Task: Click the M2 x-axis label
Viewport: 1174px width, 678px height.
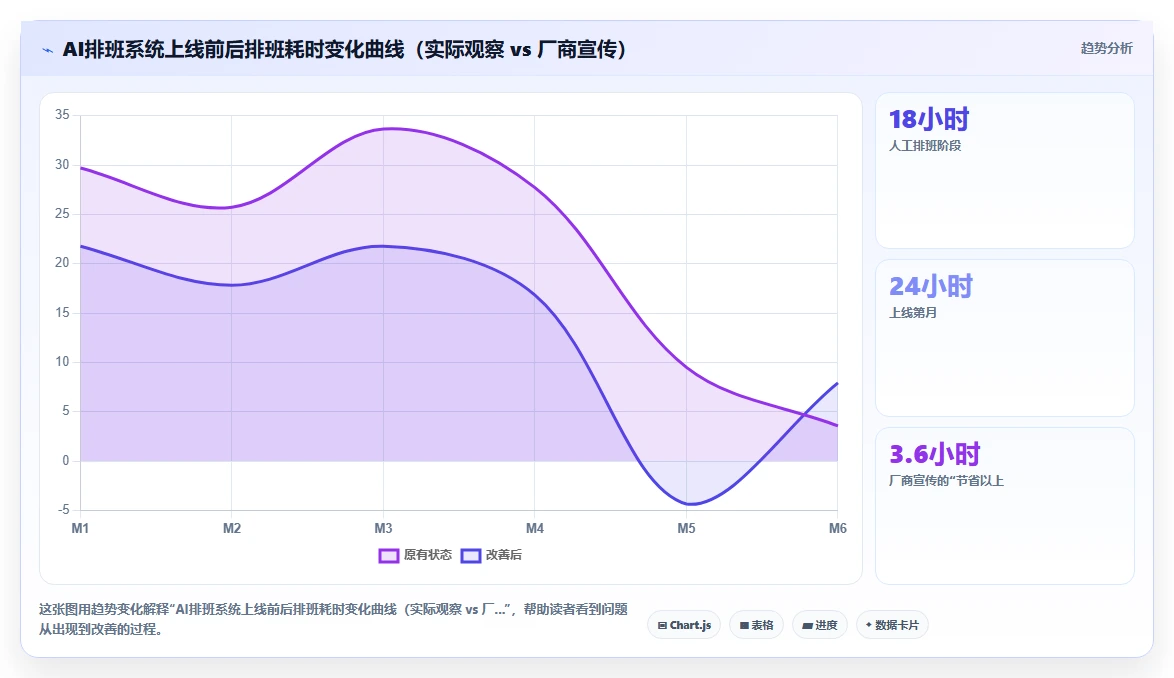Action: (x=232, y=528)
